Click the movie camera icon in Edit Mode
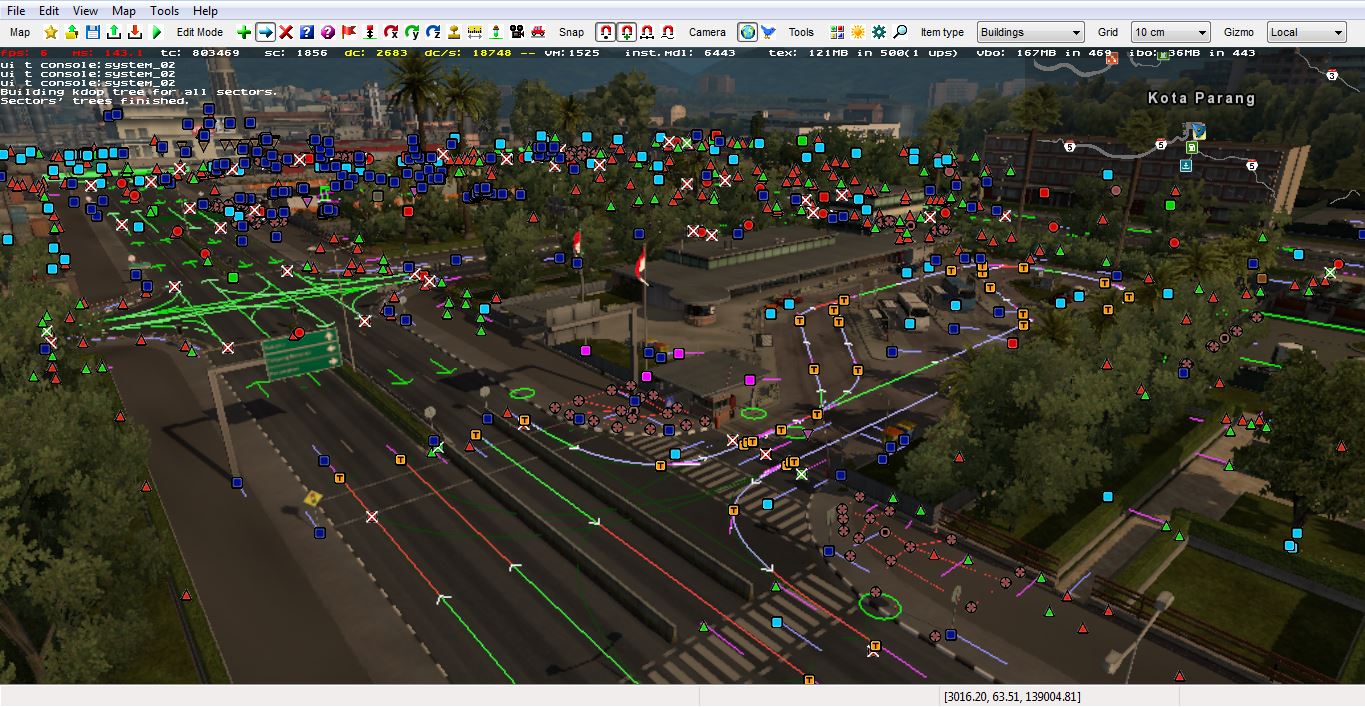The image size is (1365, 707). tap(517, 32)
